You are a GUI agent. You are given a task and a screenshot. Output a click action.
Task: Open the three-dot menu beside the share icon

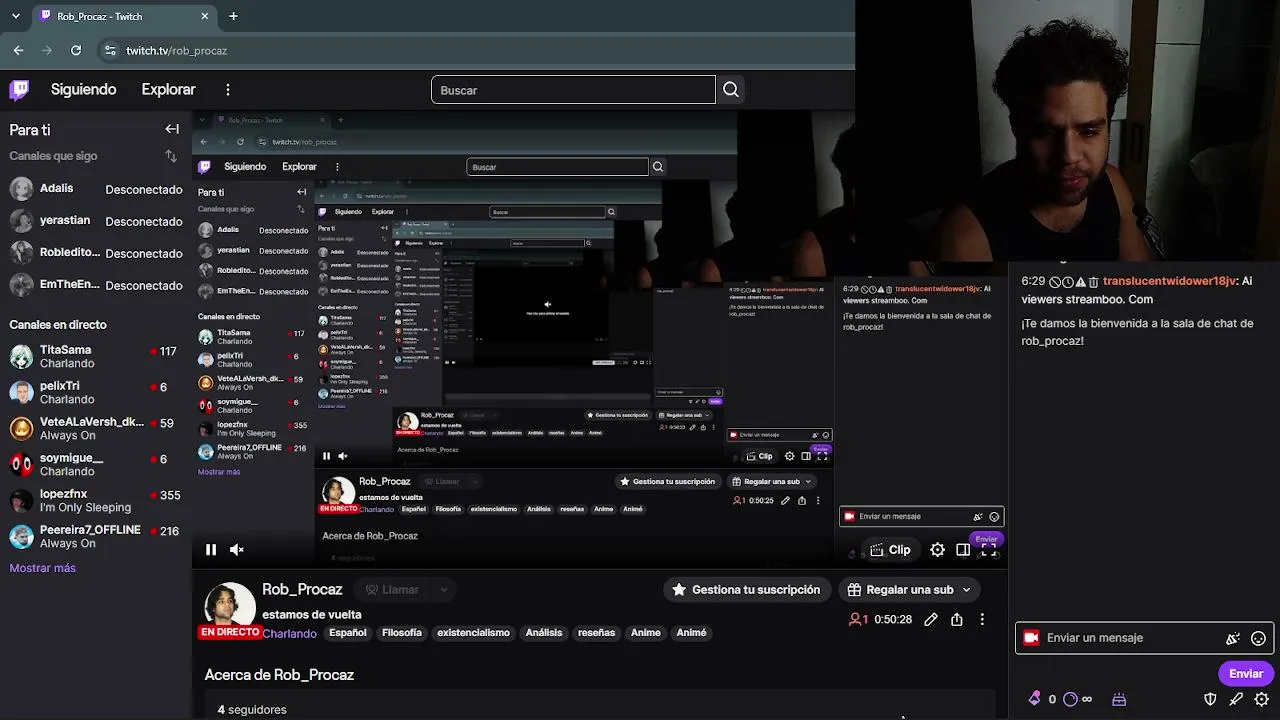(x=982, y=620)
